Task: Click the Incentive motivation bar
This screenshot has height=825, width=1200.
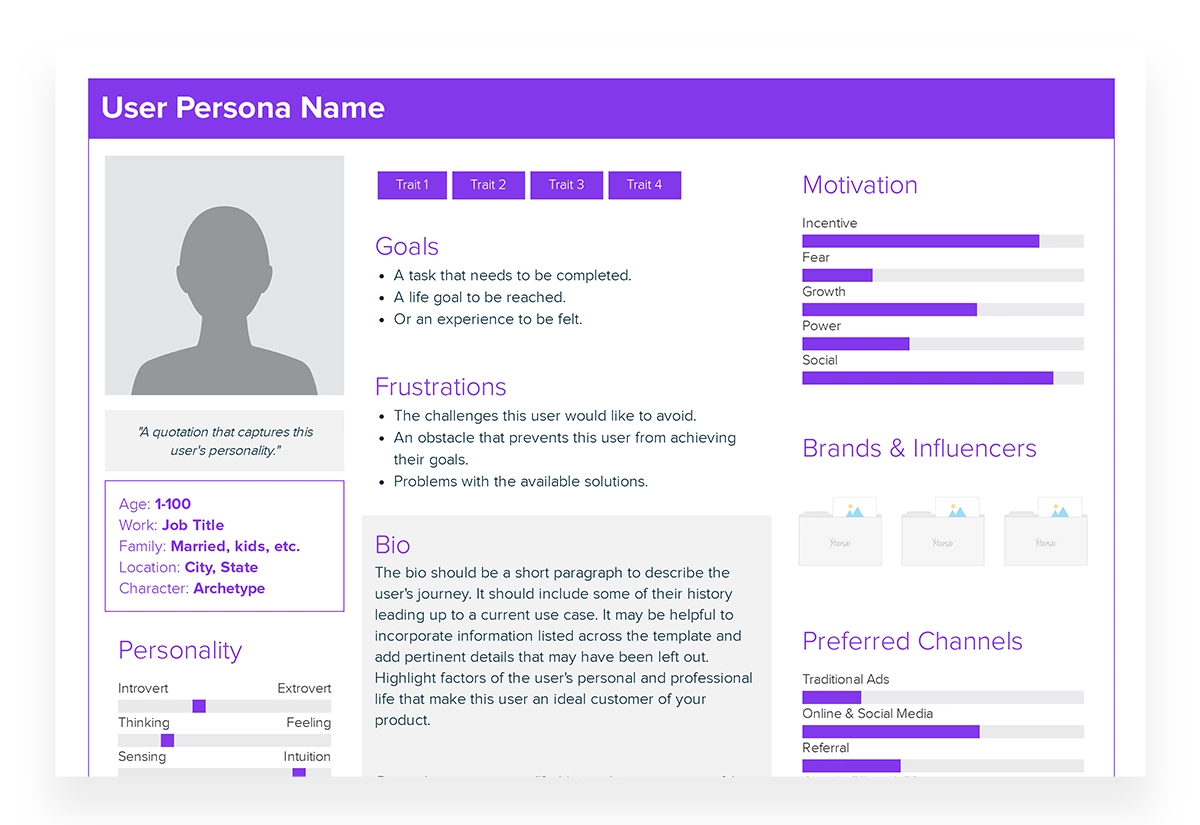Action: 918,240
